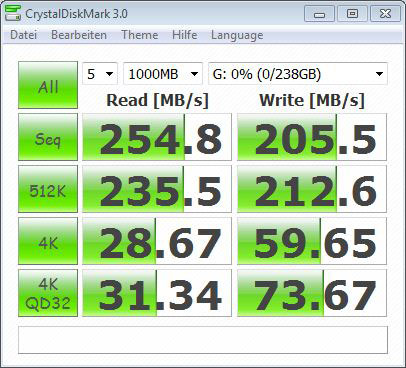This screenshot has width=406, height=368.
Task: Close the CrystalDiskMark window
Action: 385,14
